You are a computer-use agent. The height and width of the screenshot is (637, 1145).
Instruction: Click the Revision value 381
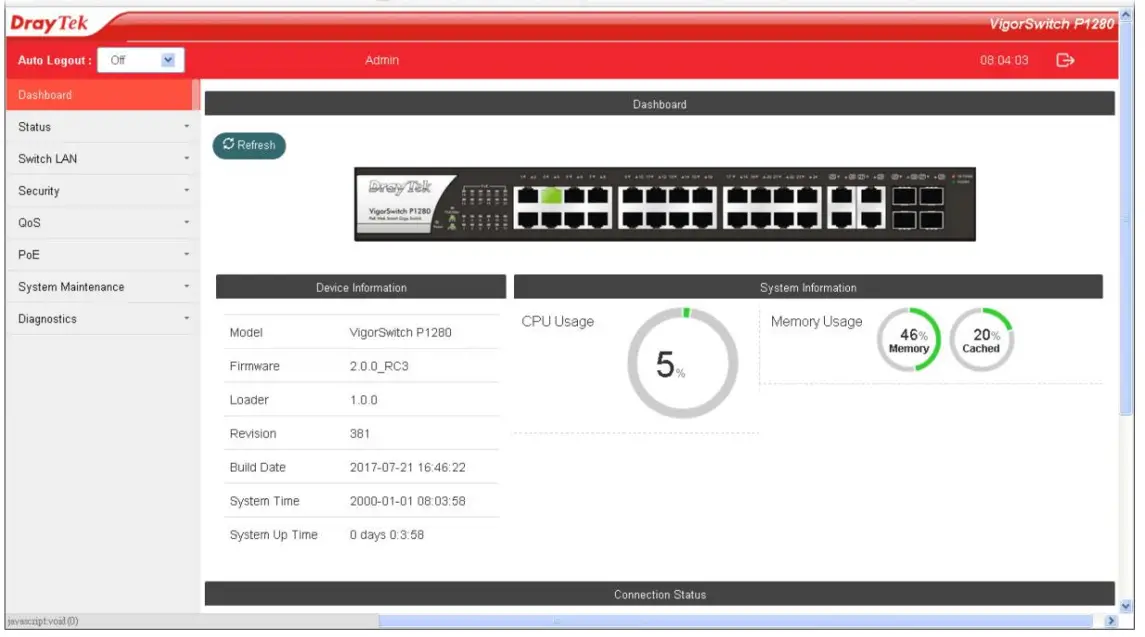[359, 433]
